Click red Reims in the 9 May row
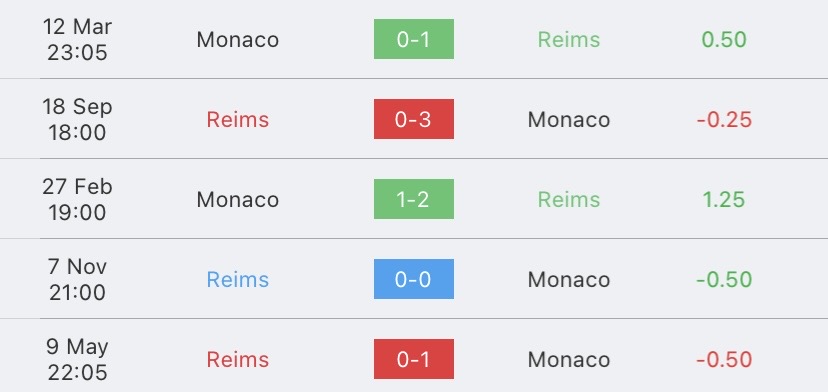 coord(238,360)
